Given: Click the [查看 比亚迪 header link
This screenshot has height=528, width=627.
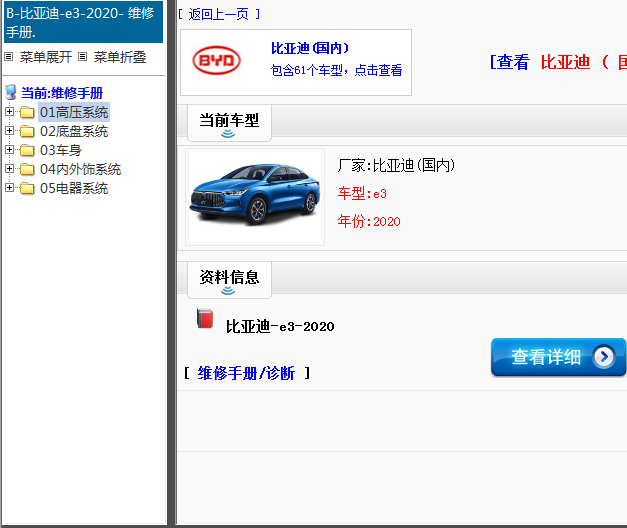Looking at the screenshot, I should tap(558, 62).
